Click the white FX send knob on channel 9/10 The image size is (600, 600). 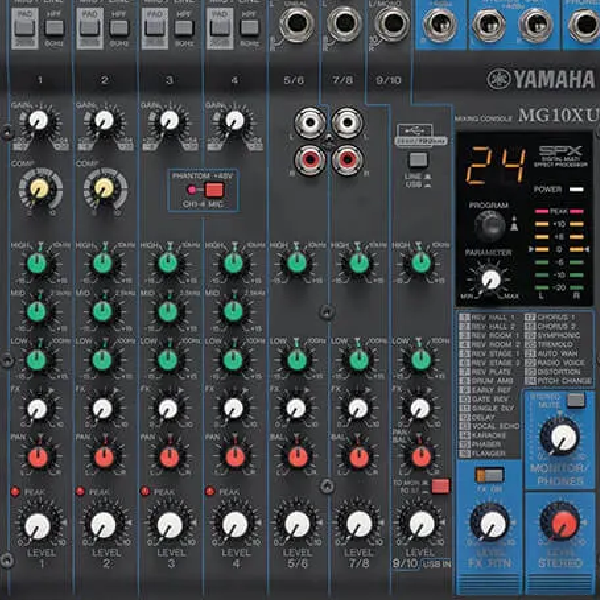(420, 409)
